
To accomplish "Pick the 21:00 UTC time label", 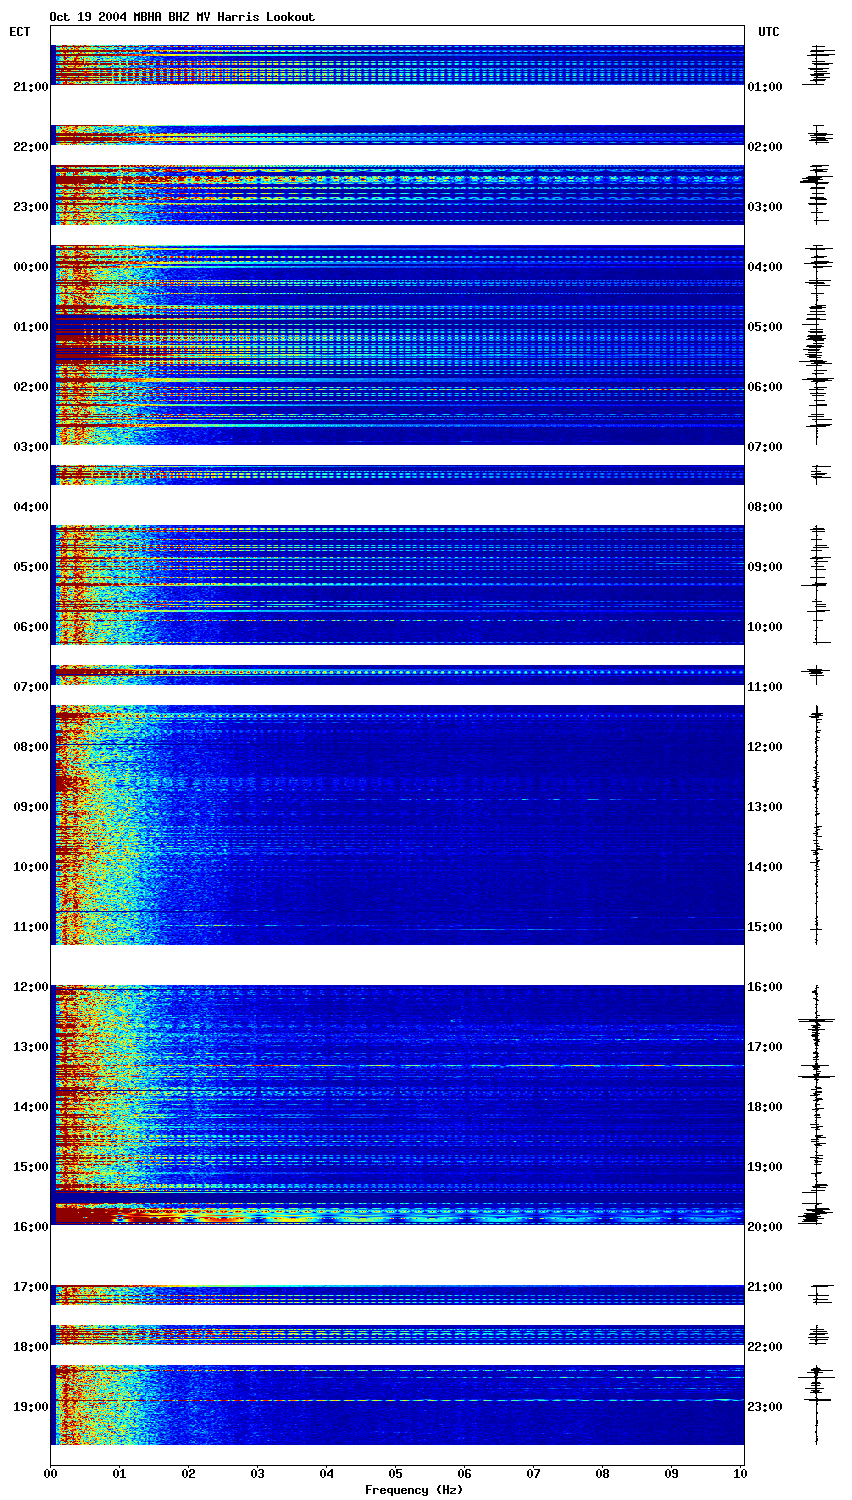I will [765, 1287].
